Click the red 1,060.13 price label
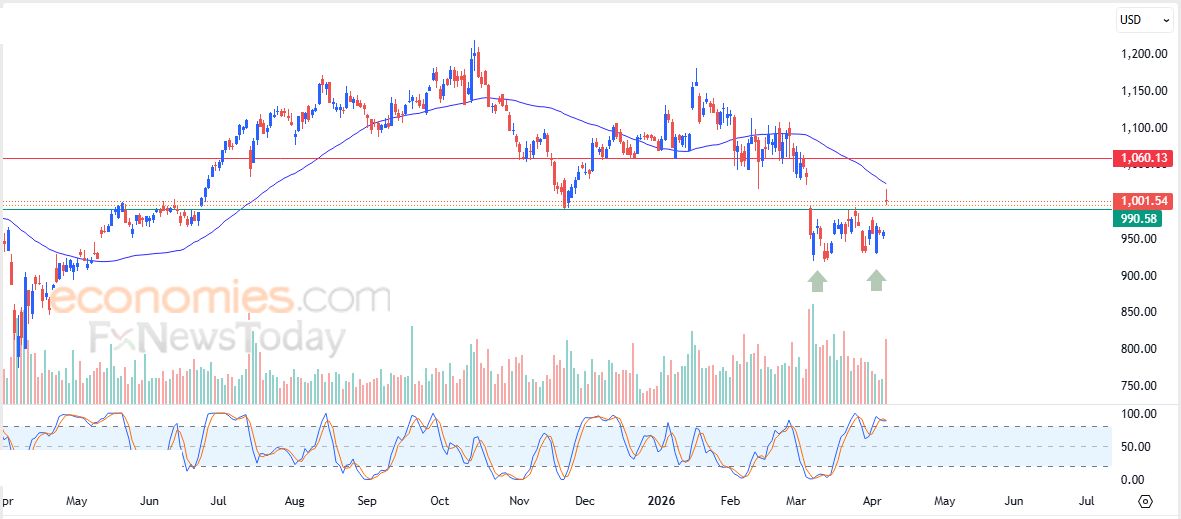The height and width of the screenshot is (519, 1181). coord(1144,158)
